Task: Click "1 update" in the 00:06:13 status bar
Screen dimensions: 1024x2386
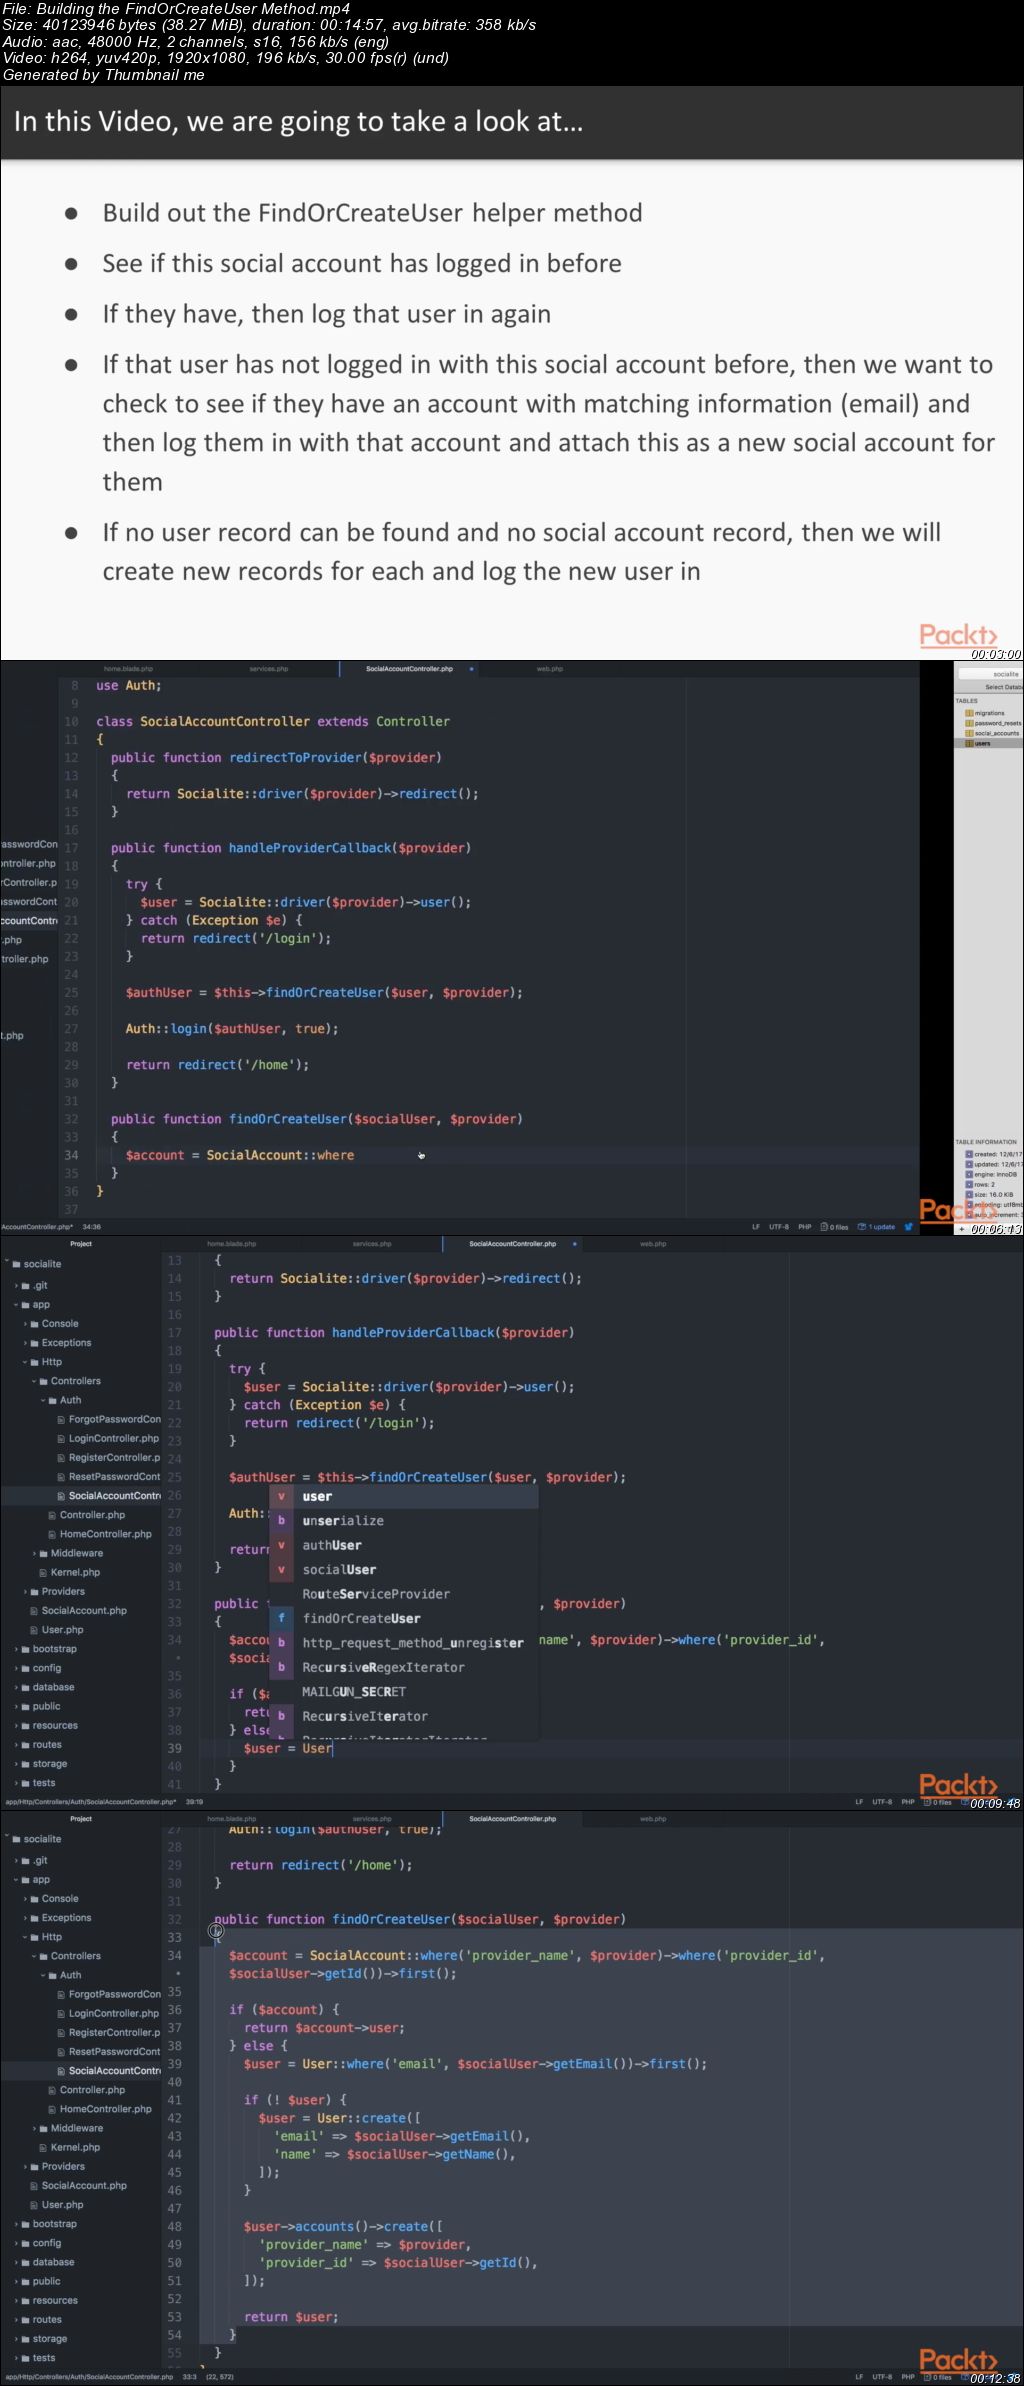Action: tap(876, 1226)
